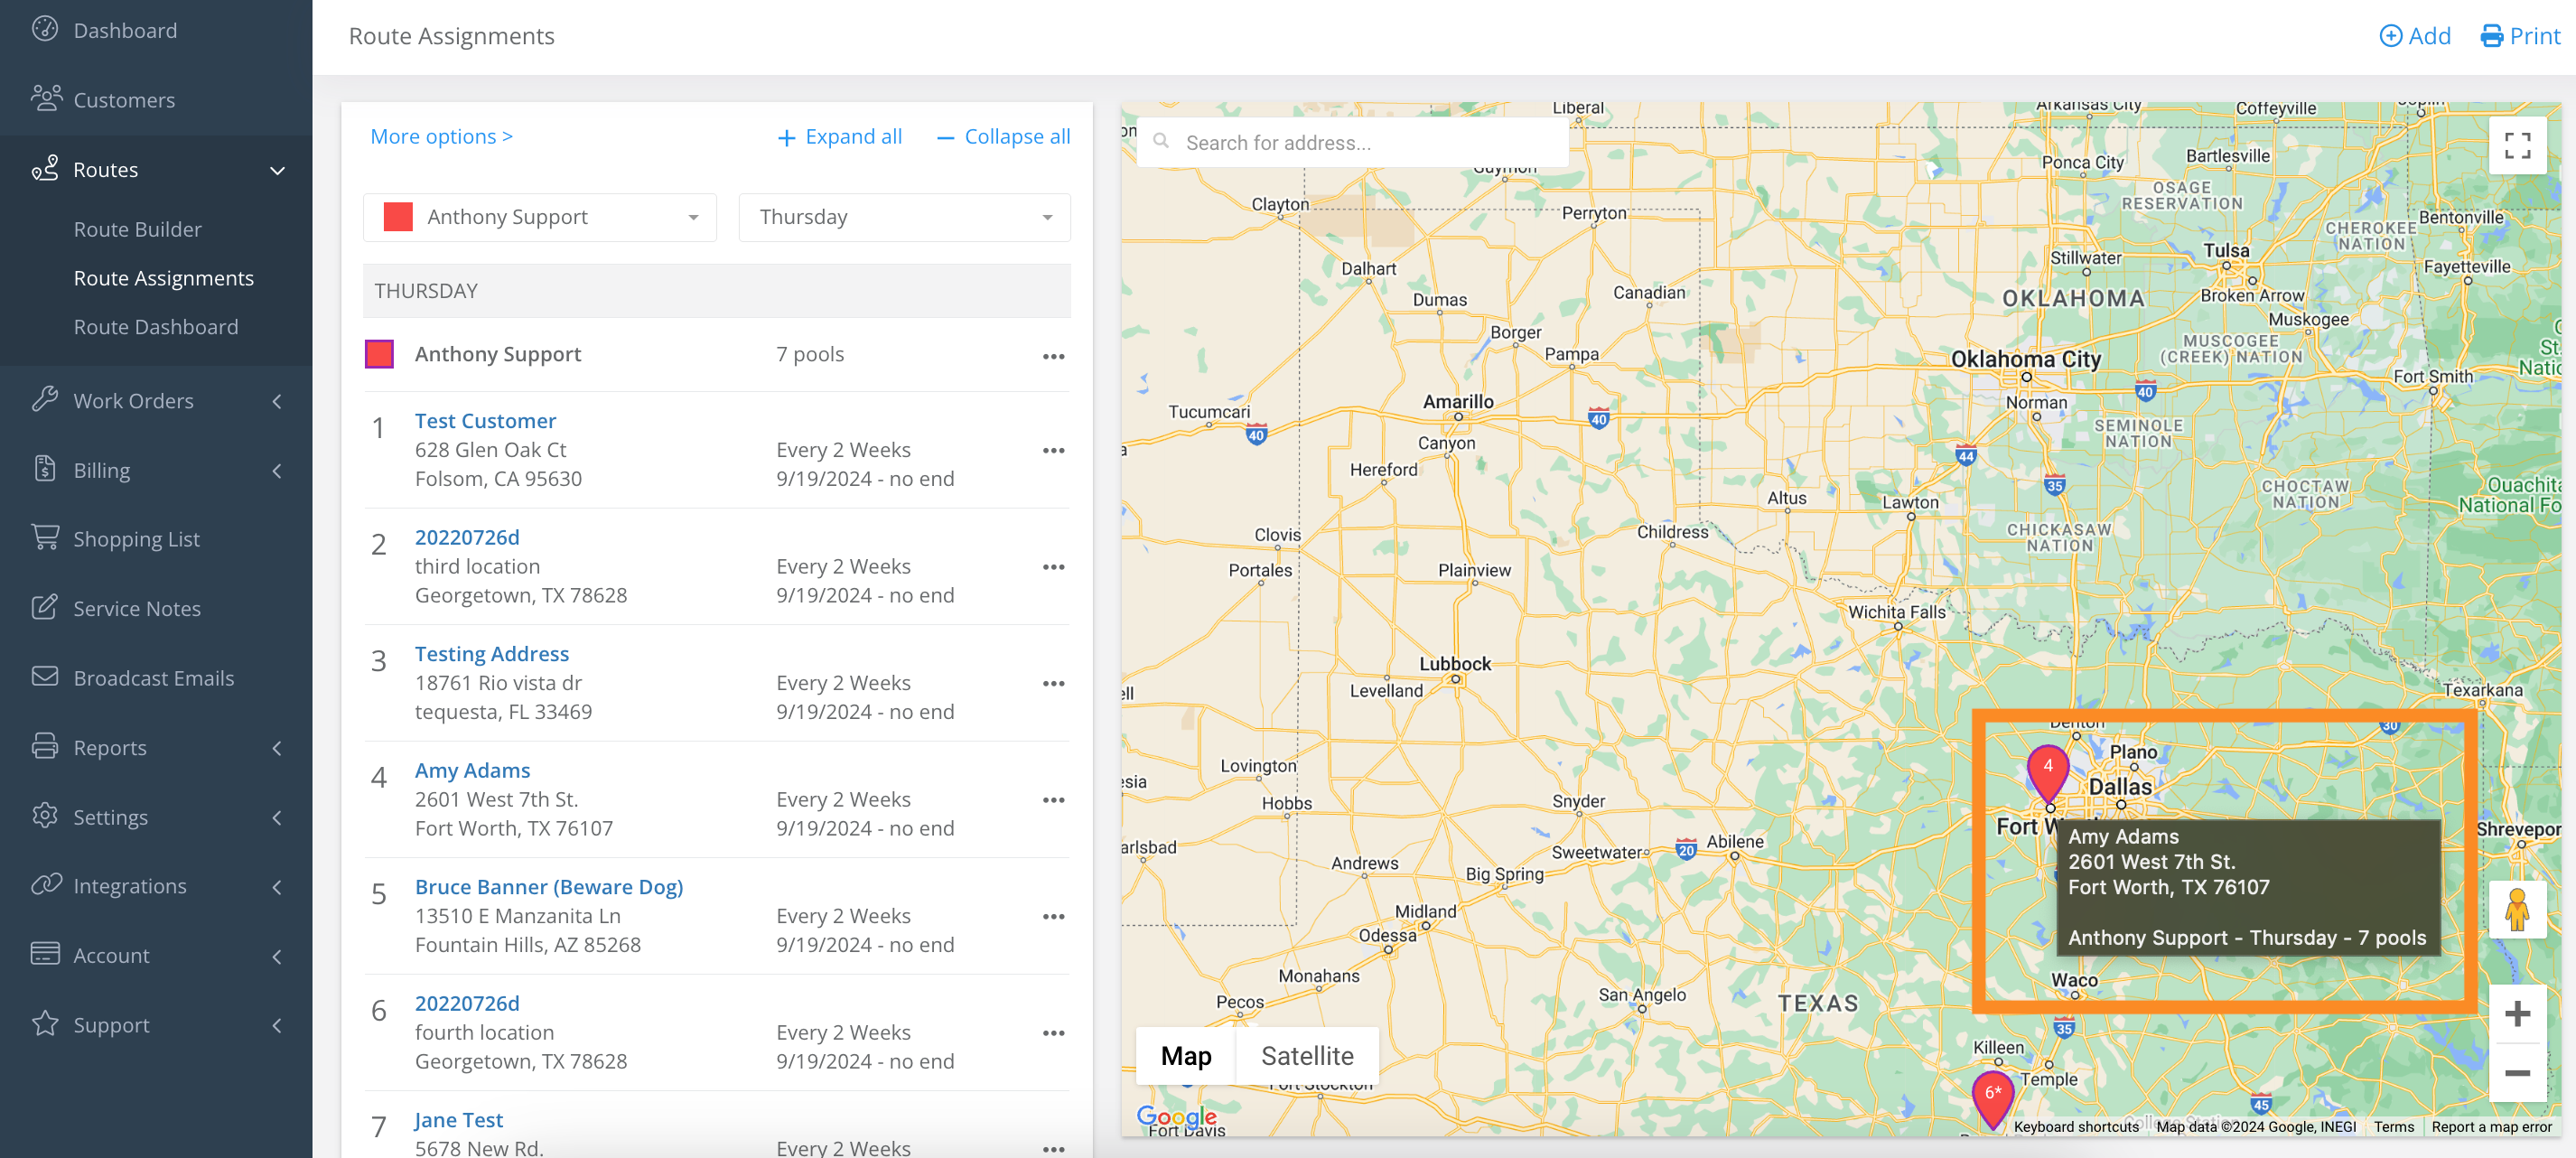
Task: Open 20220726d fourth location link
Action: pyautogui.click(x=467, y=1003)
